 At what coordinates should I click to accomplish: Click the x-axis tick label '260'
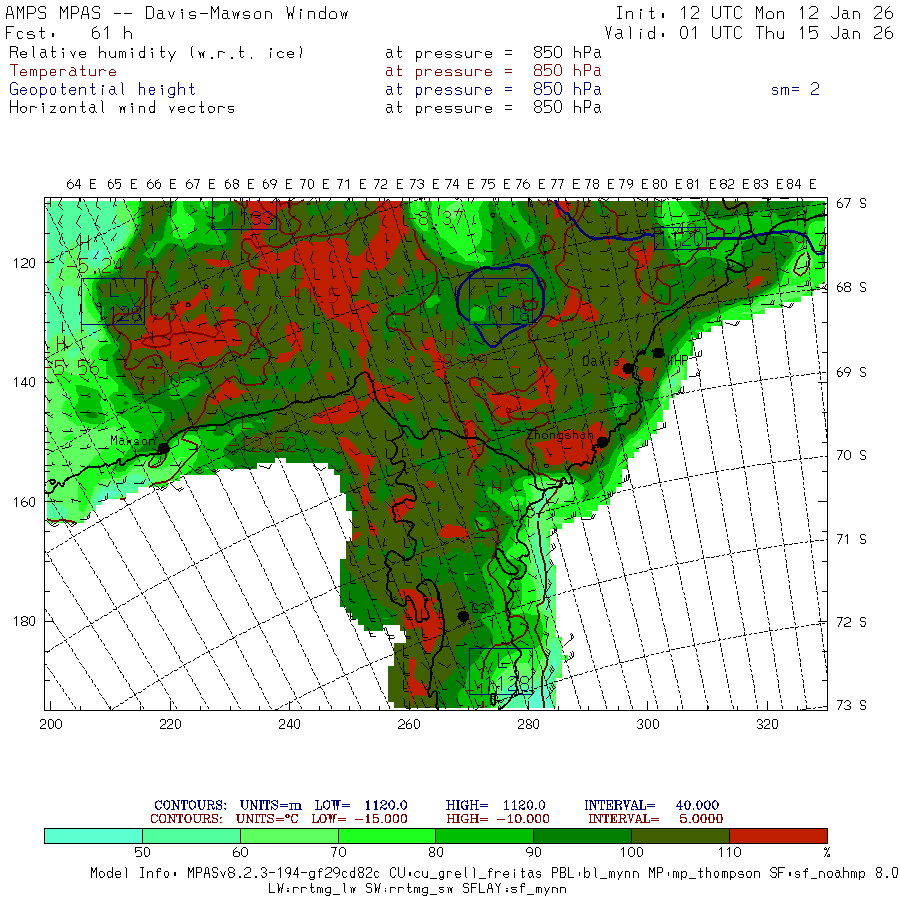point(409,724)
